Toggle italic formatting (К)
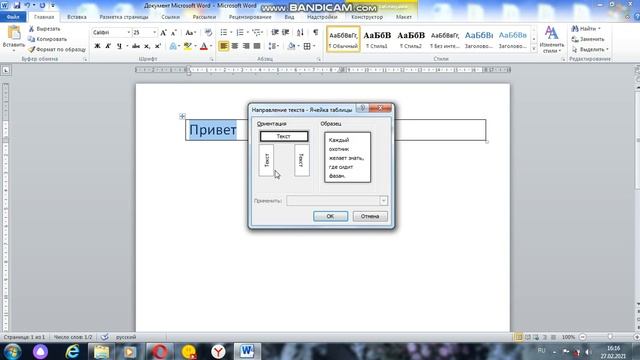Image resolution: width=640 pixels, height=360 pixels. pyautogui.click(x=108, y=46)
